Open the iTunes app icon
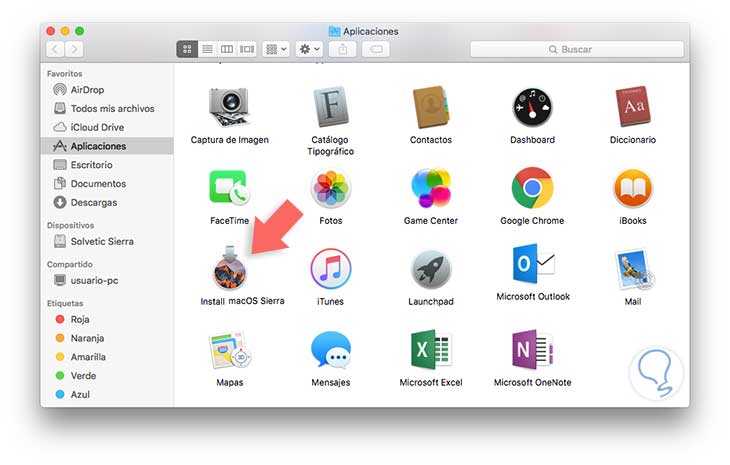This screenshot has width=730, height=465. (331, 269)
